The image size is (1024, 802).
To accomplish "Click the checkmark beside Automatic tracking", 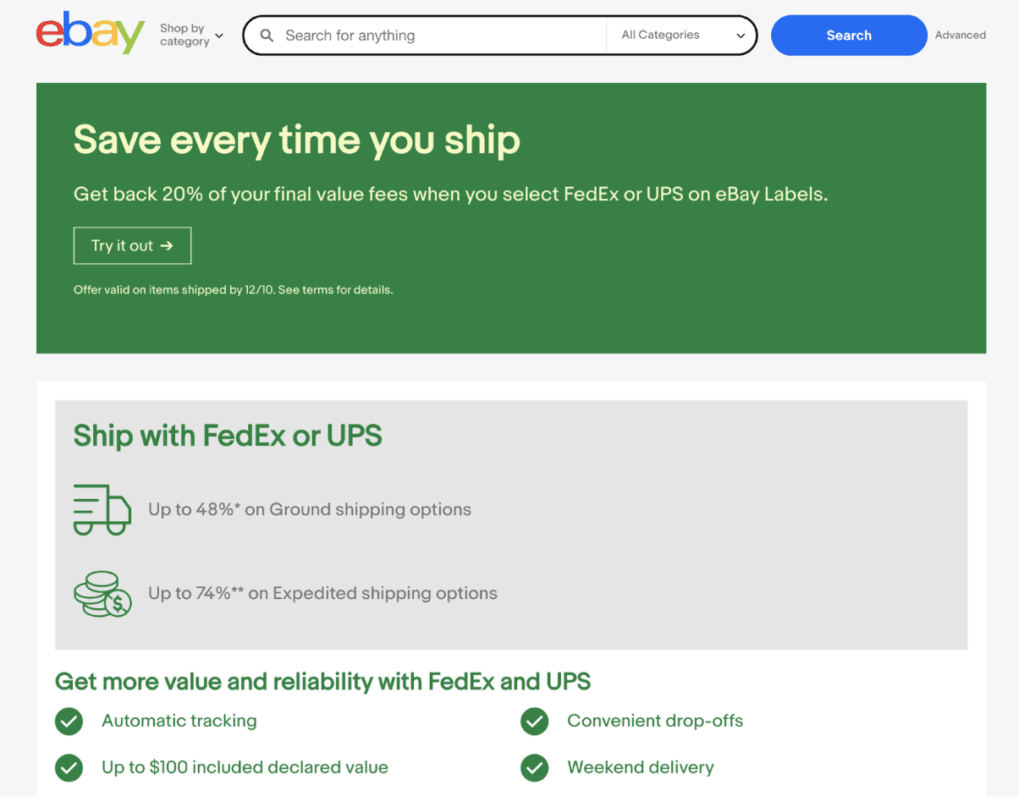I will [x=68, y=721].
